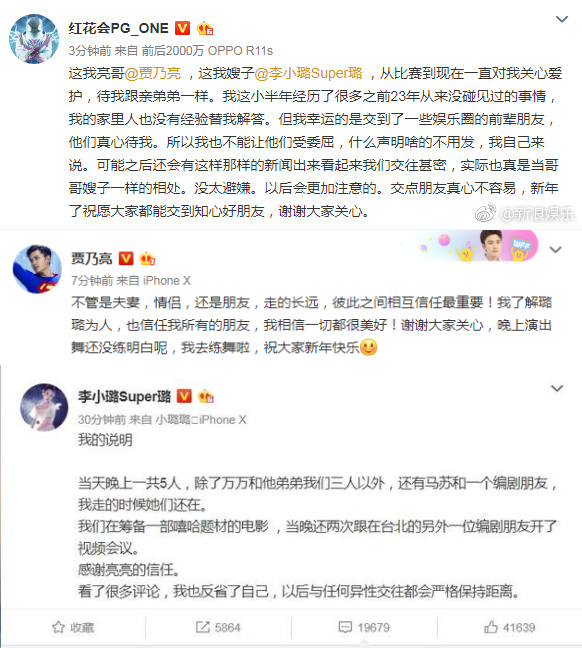This screenshot has height=648, width=582.
Task: Click the crown membership icon next to 红花会PG_ONE
Action: click(205, 28)
